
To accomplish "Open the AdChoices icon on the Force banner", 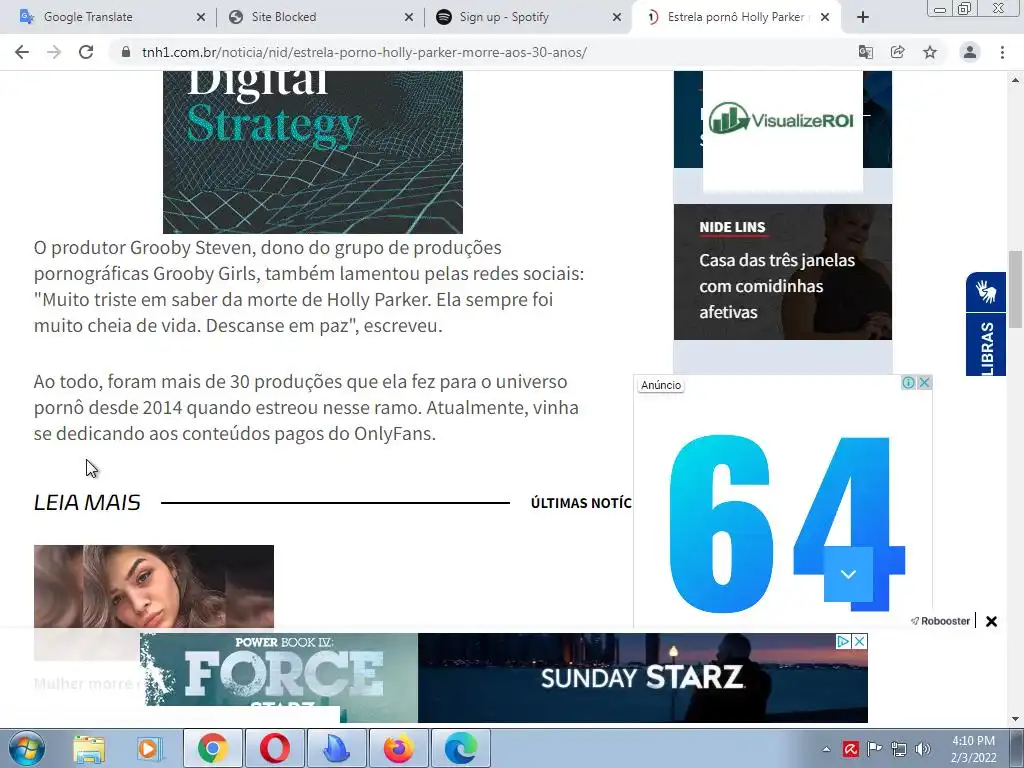I will 843,641.
